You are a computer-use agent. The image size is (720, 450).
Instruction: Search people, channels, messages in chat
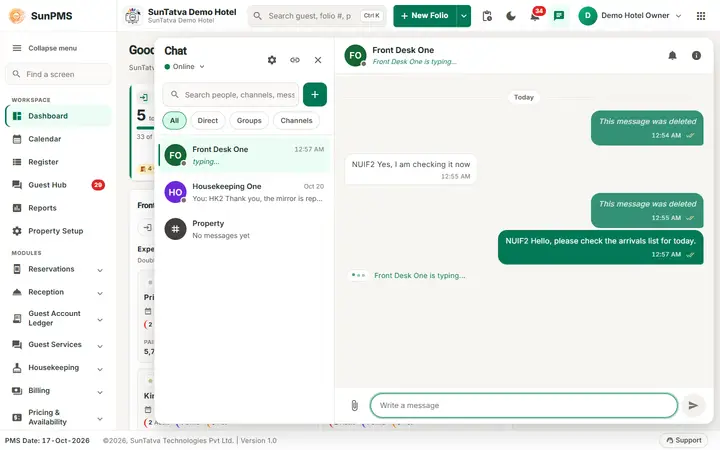[x=231, y=95]
